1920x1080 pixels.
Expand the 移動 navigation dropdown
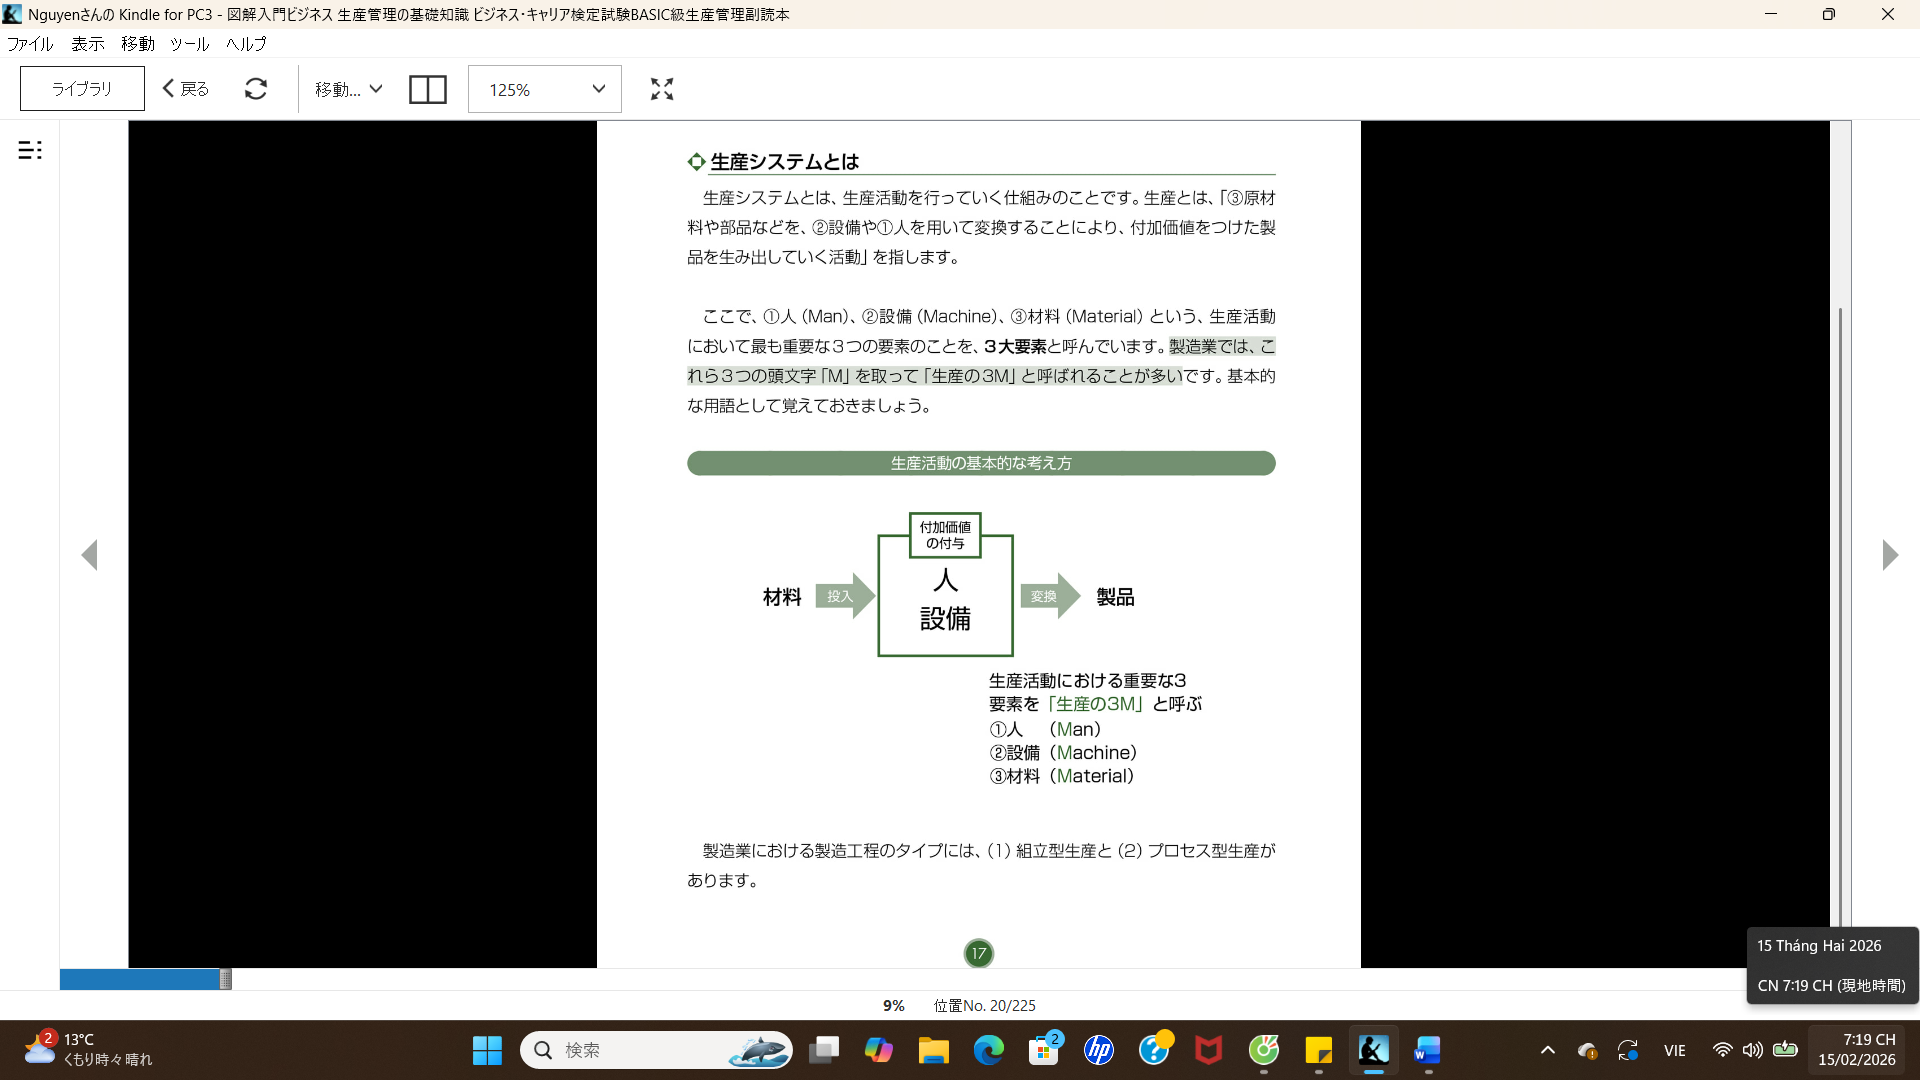[348, 89]
